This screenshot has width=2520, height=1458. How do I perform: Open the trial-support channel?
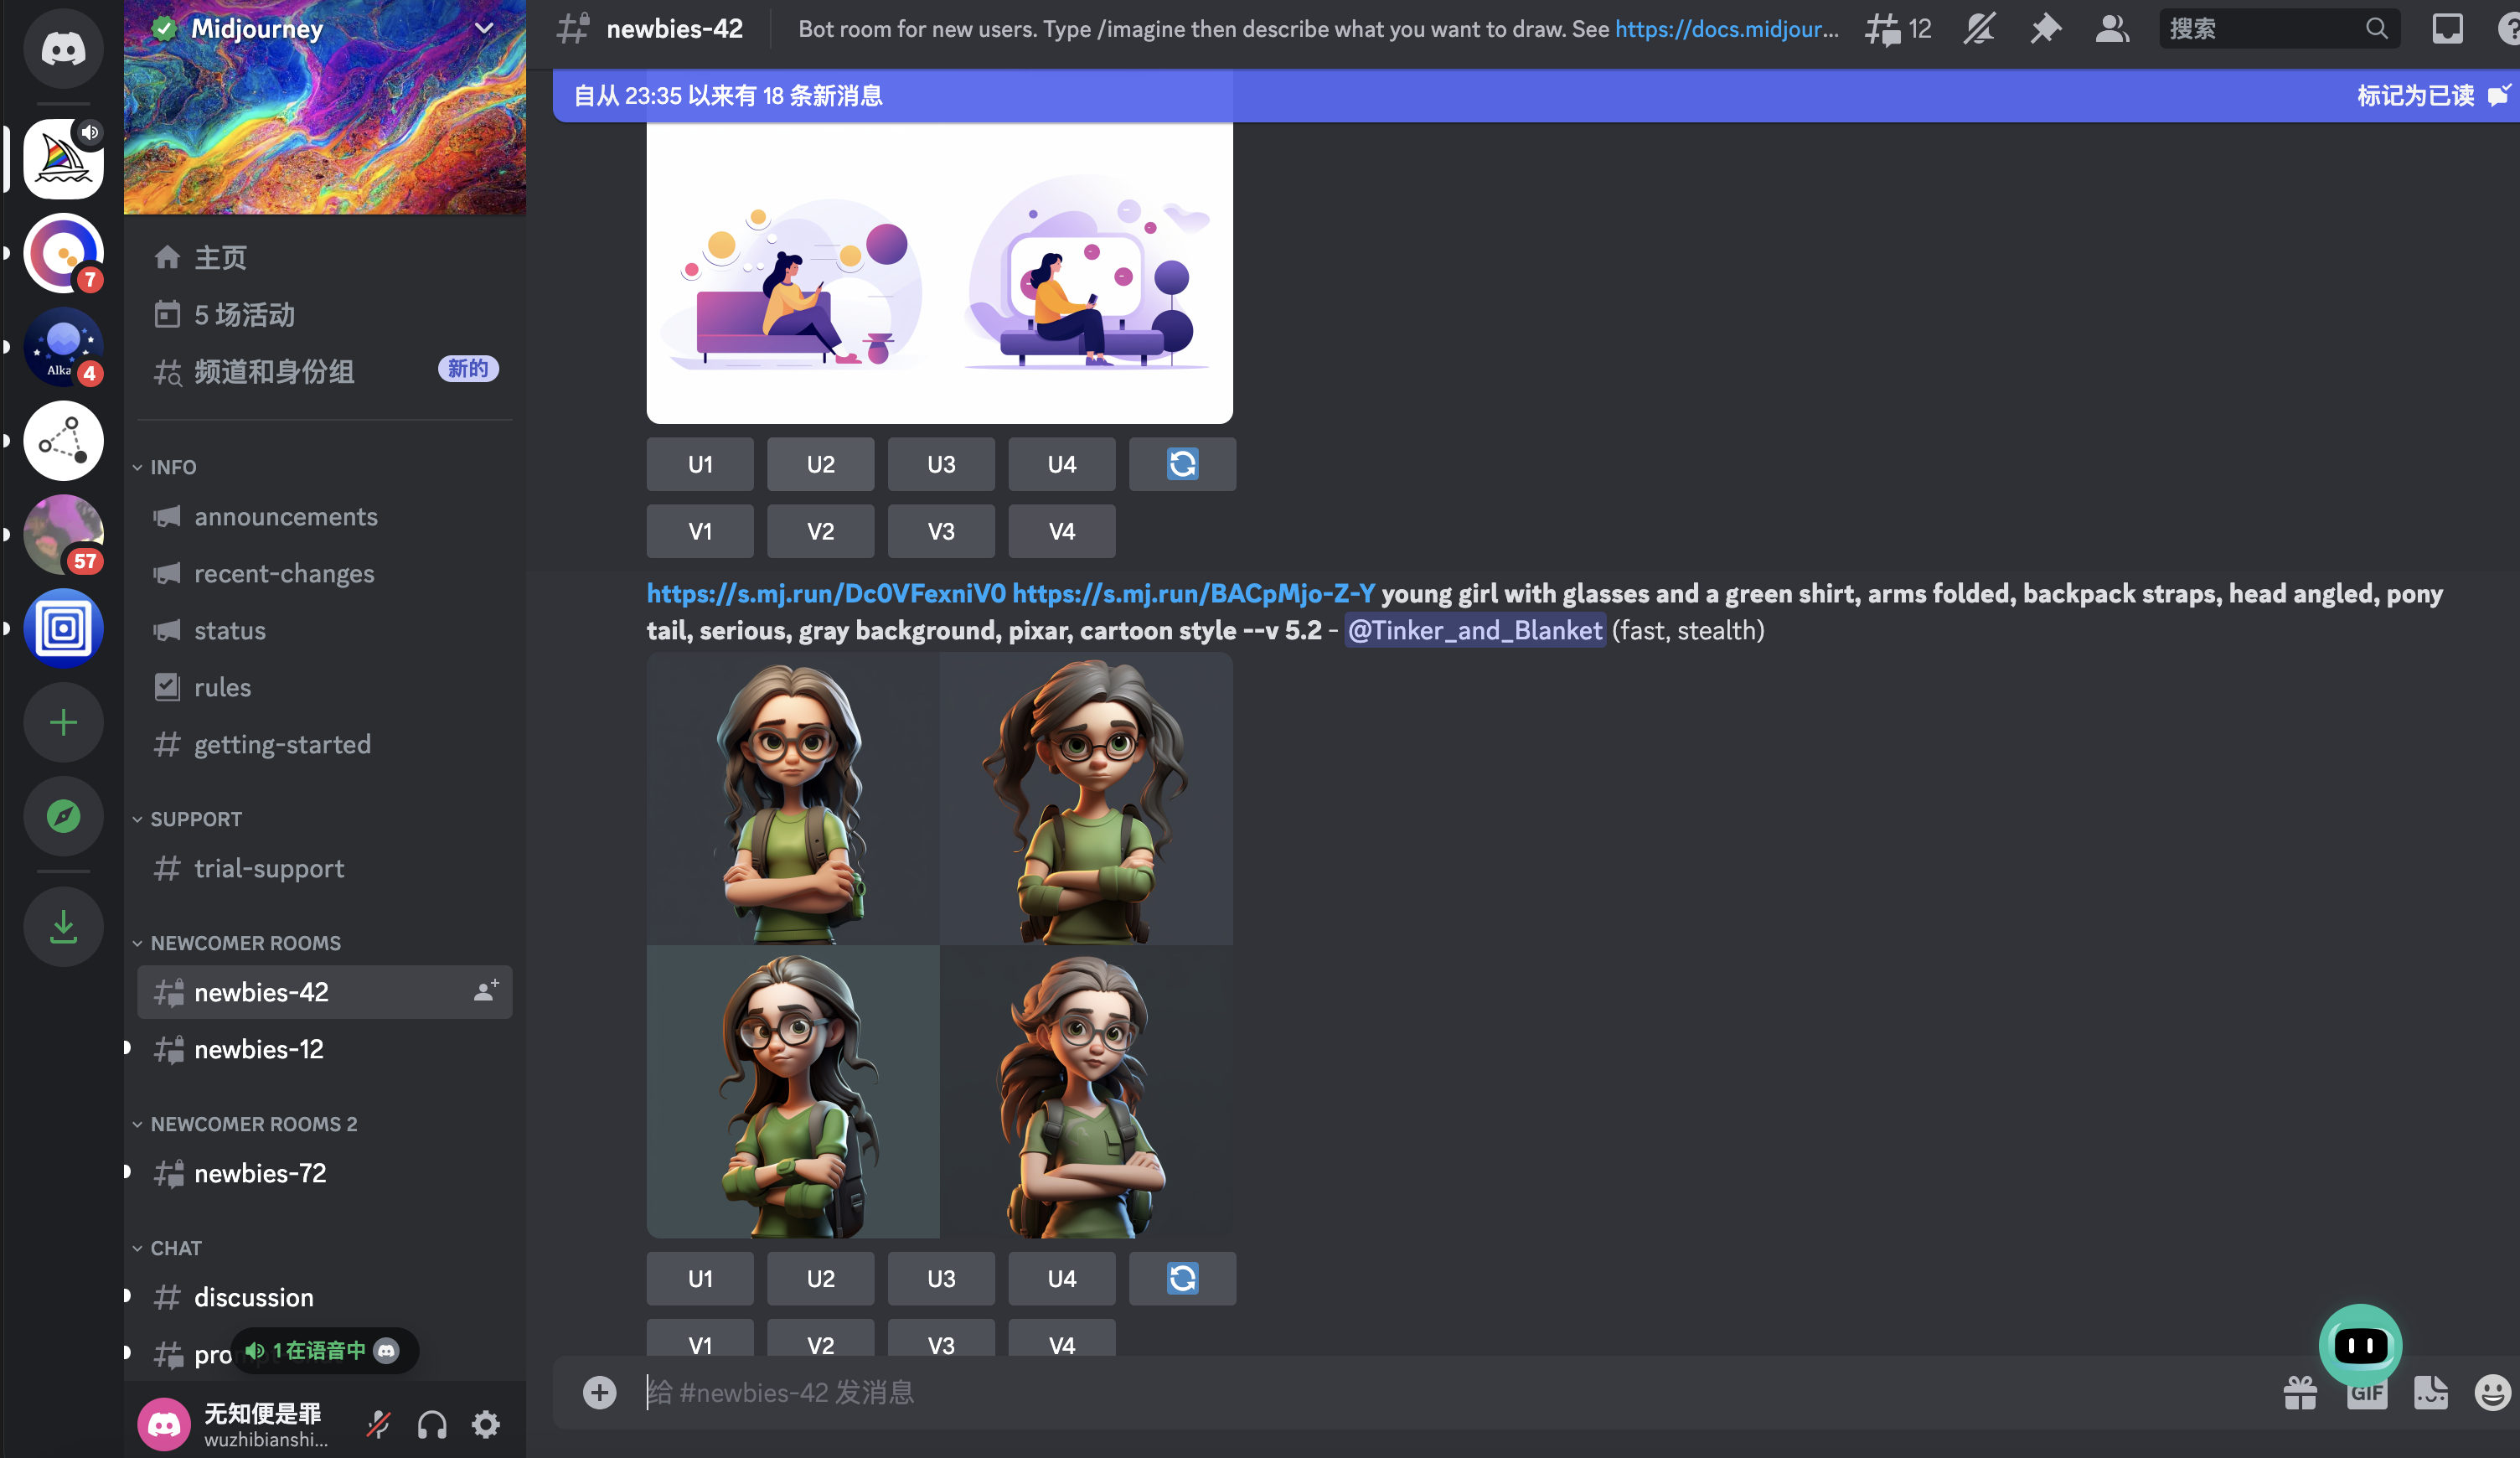point(324,869)
